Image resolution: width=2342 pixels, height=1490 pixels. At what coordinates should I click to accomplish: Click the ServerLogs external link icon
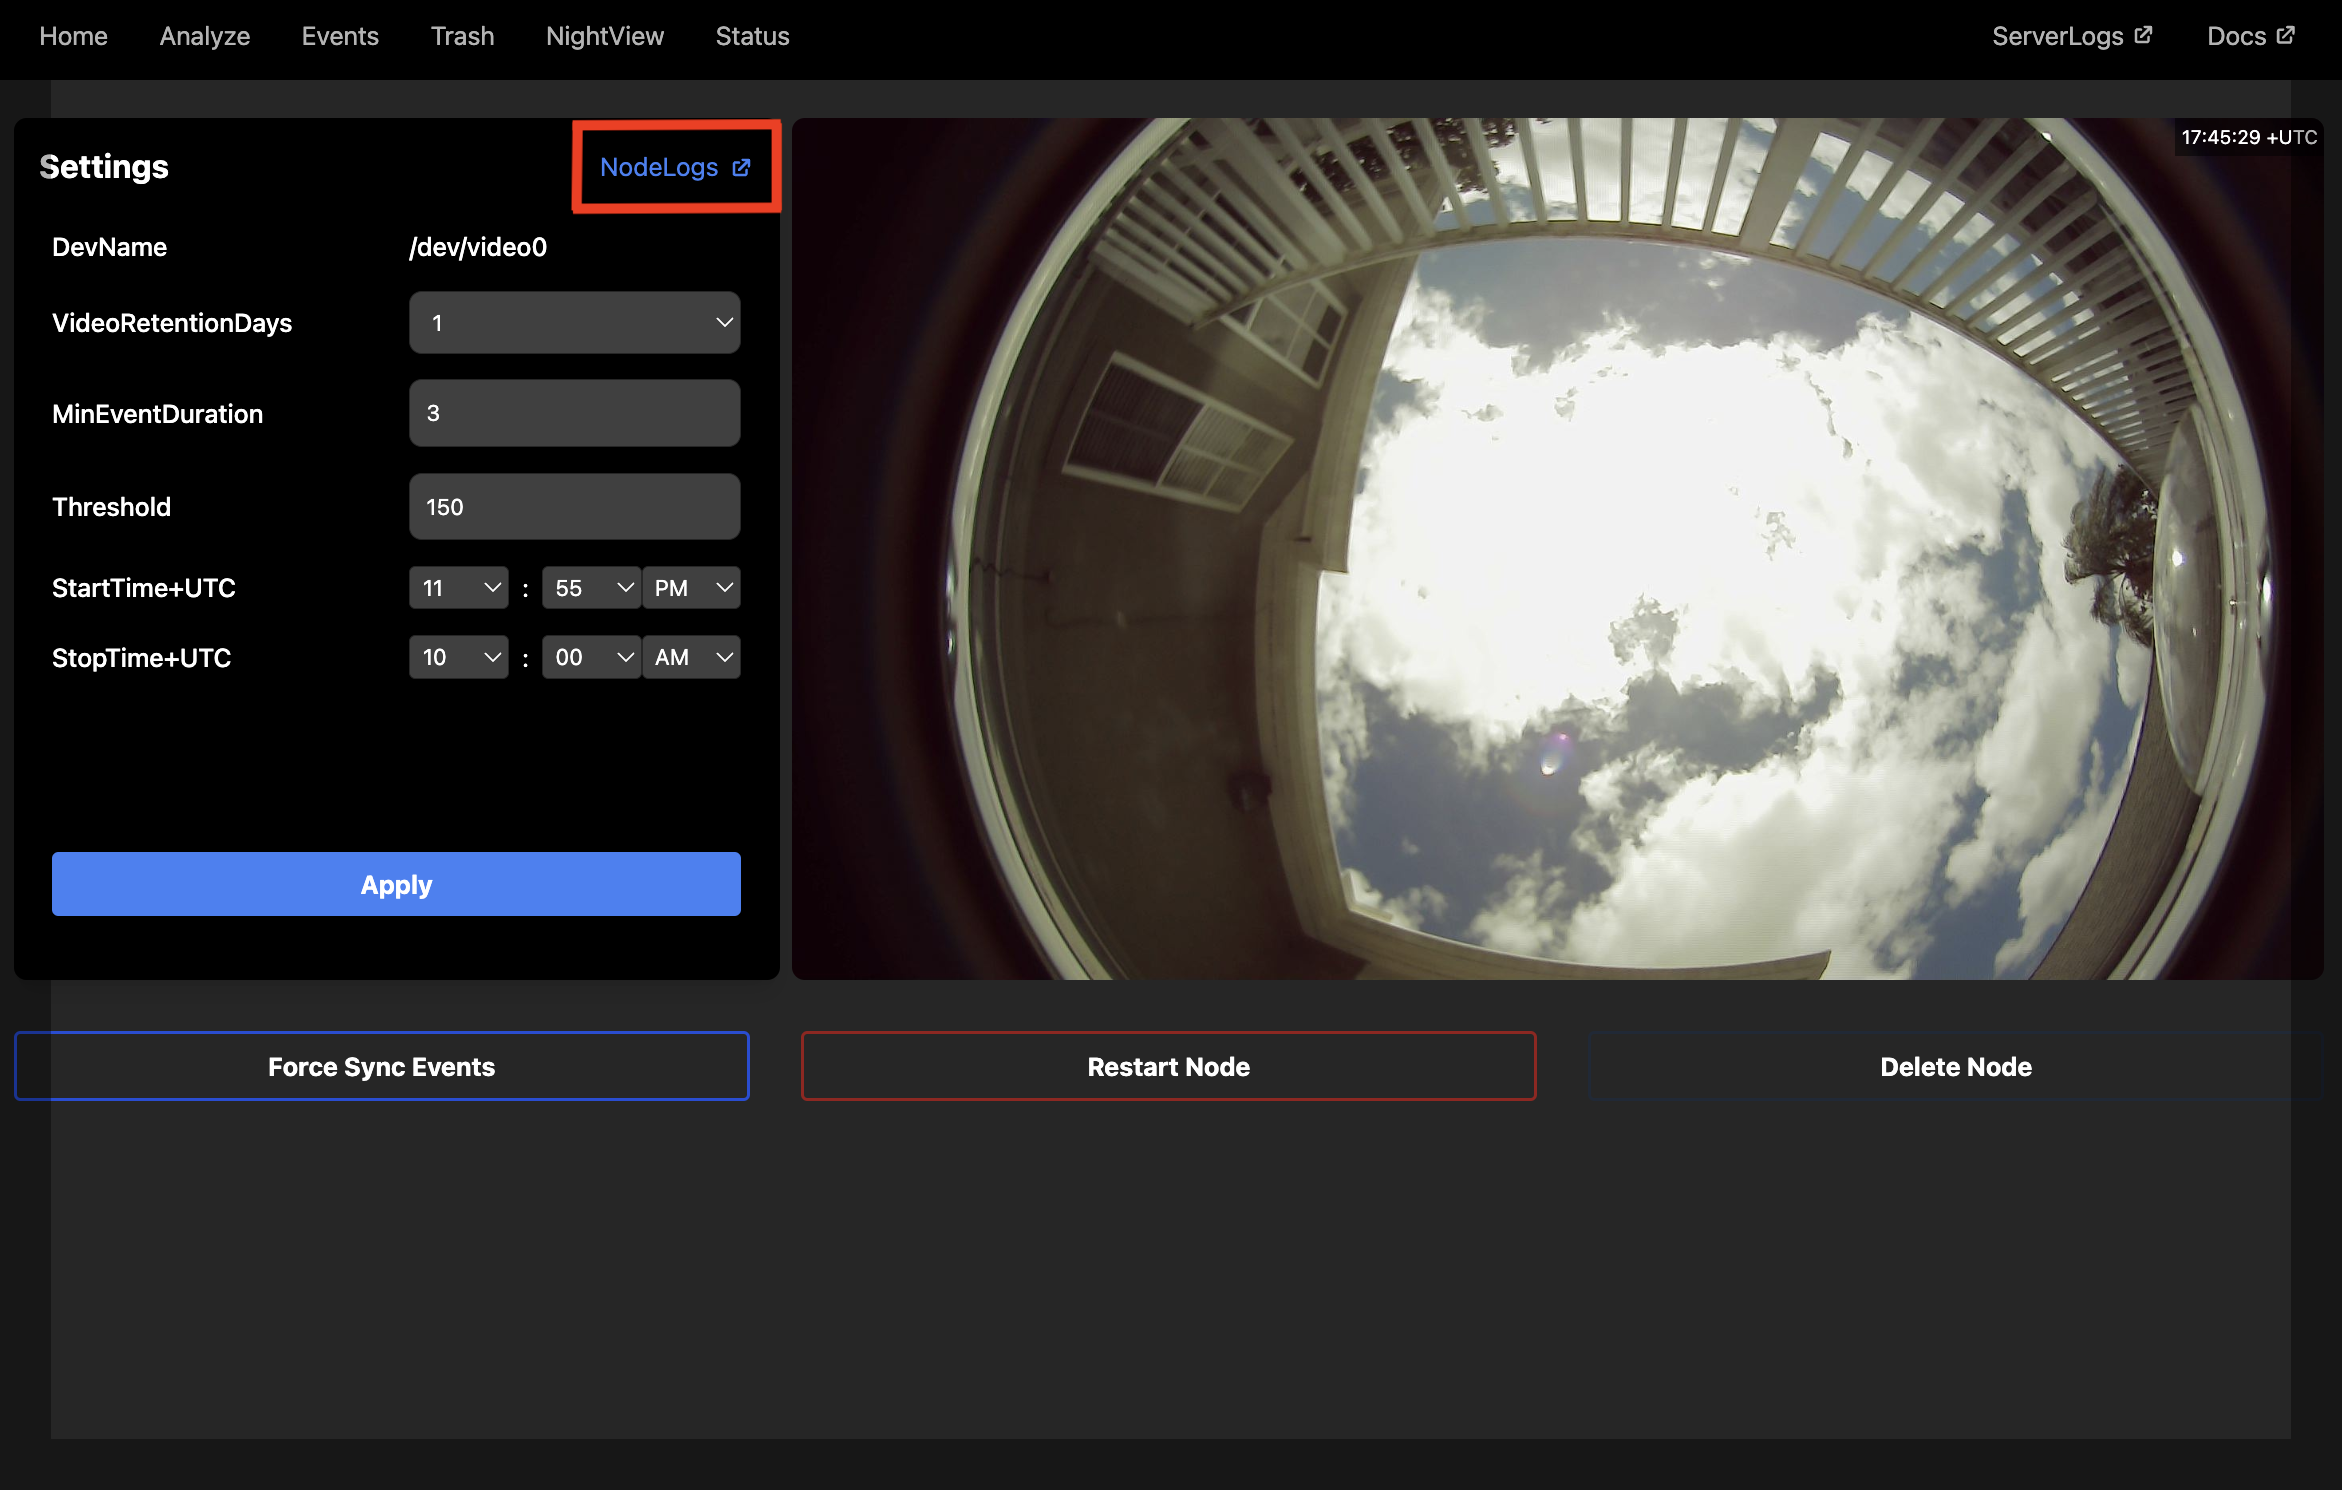click(2143, 35)
